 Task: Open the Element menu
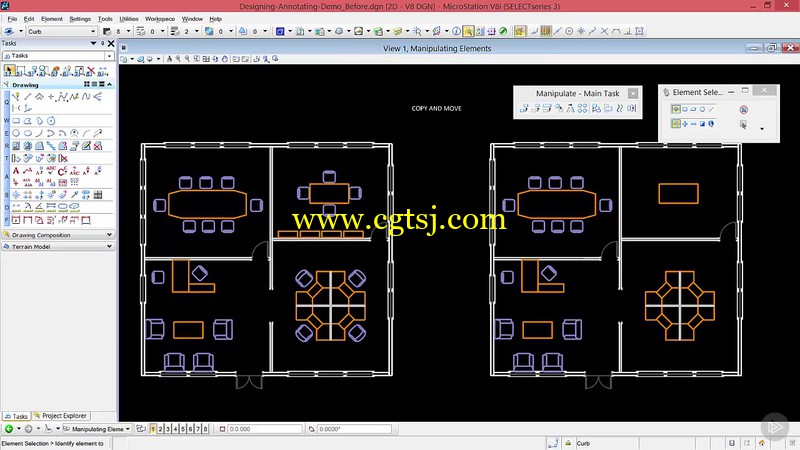point(52,19)
